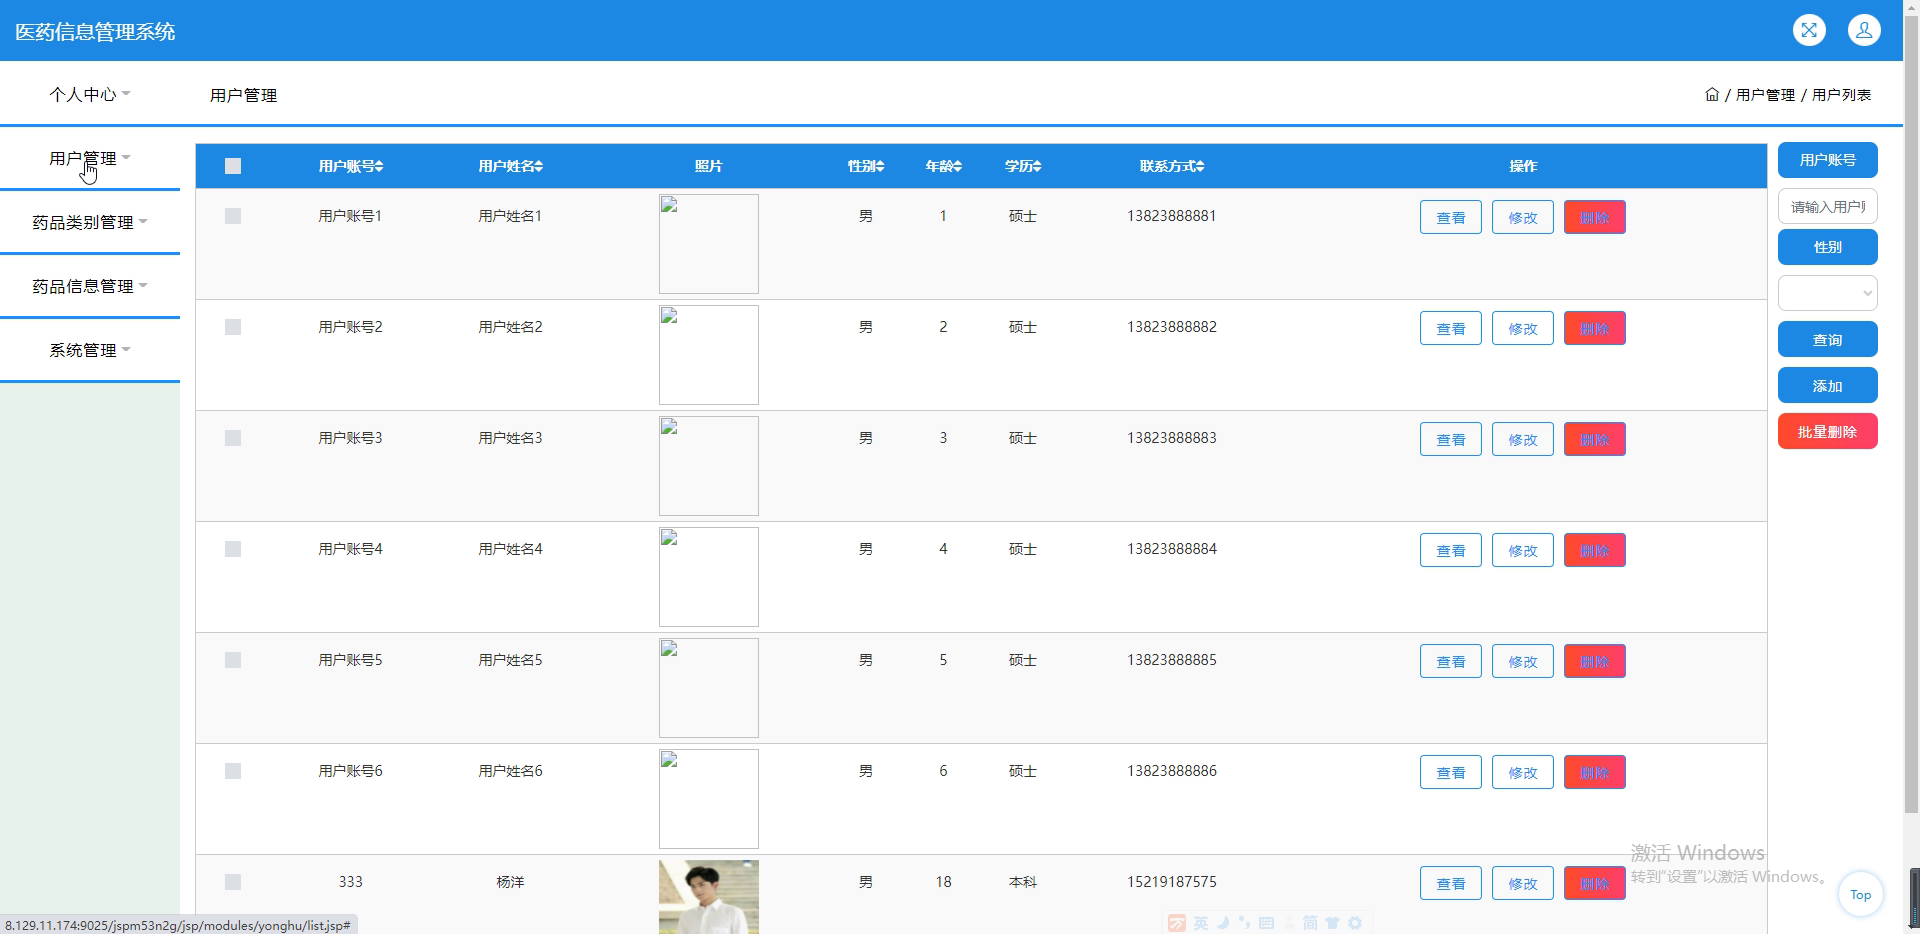The image size is (1920, 934).
Task: Expand the 药品类别管理 sidebar menu
Action: coord(90,222)
